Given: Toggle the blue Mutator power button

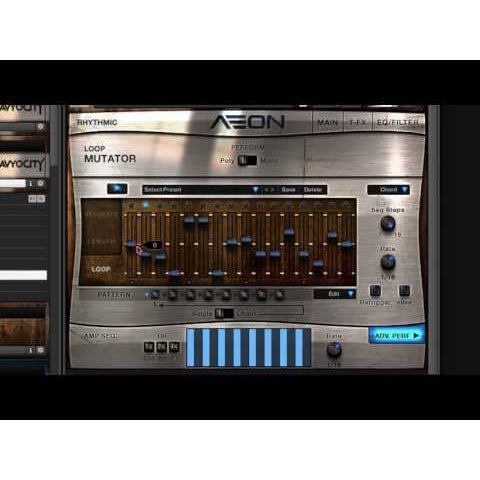Looking at the screenshot, I should [117, 188].
